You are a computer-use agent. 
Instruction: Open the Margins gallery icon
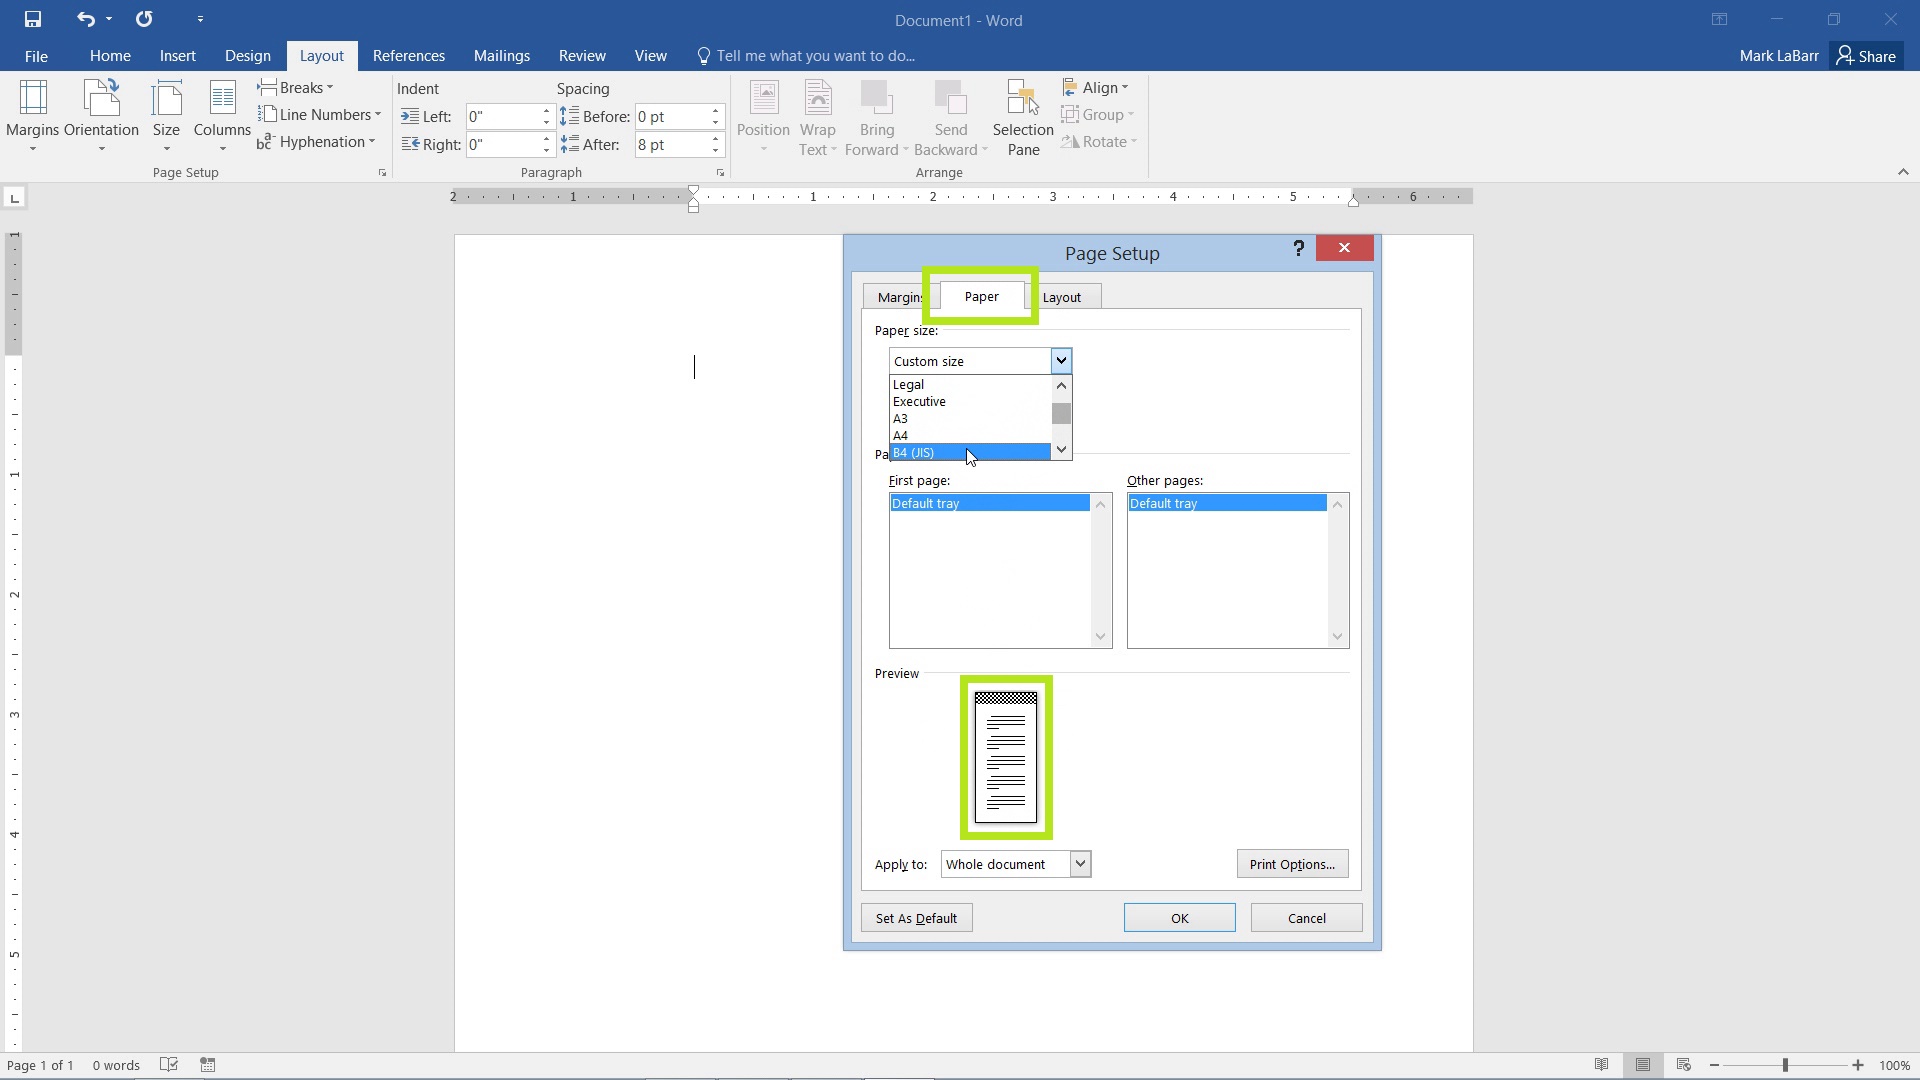33,110
